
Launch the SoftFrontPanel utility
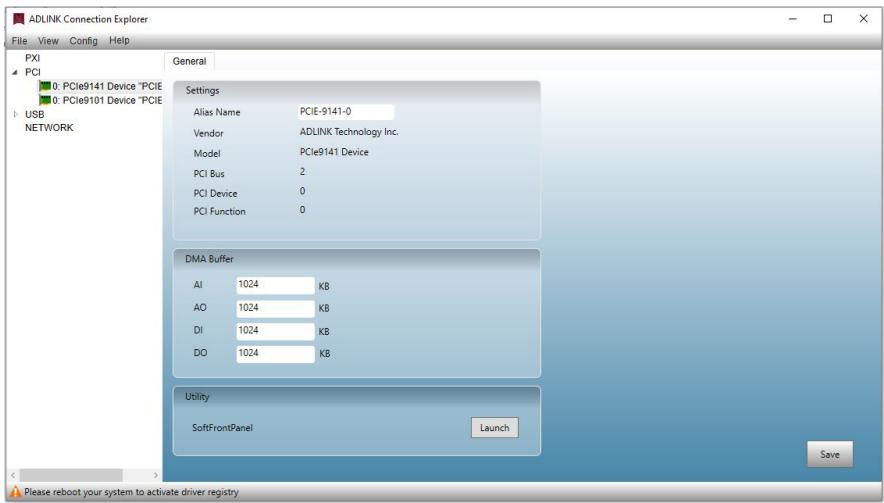coord(494,427)
